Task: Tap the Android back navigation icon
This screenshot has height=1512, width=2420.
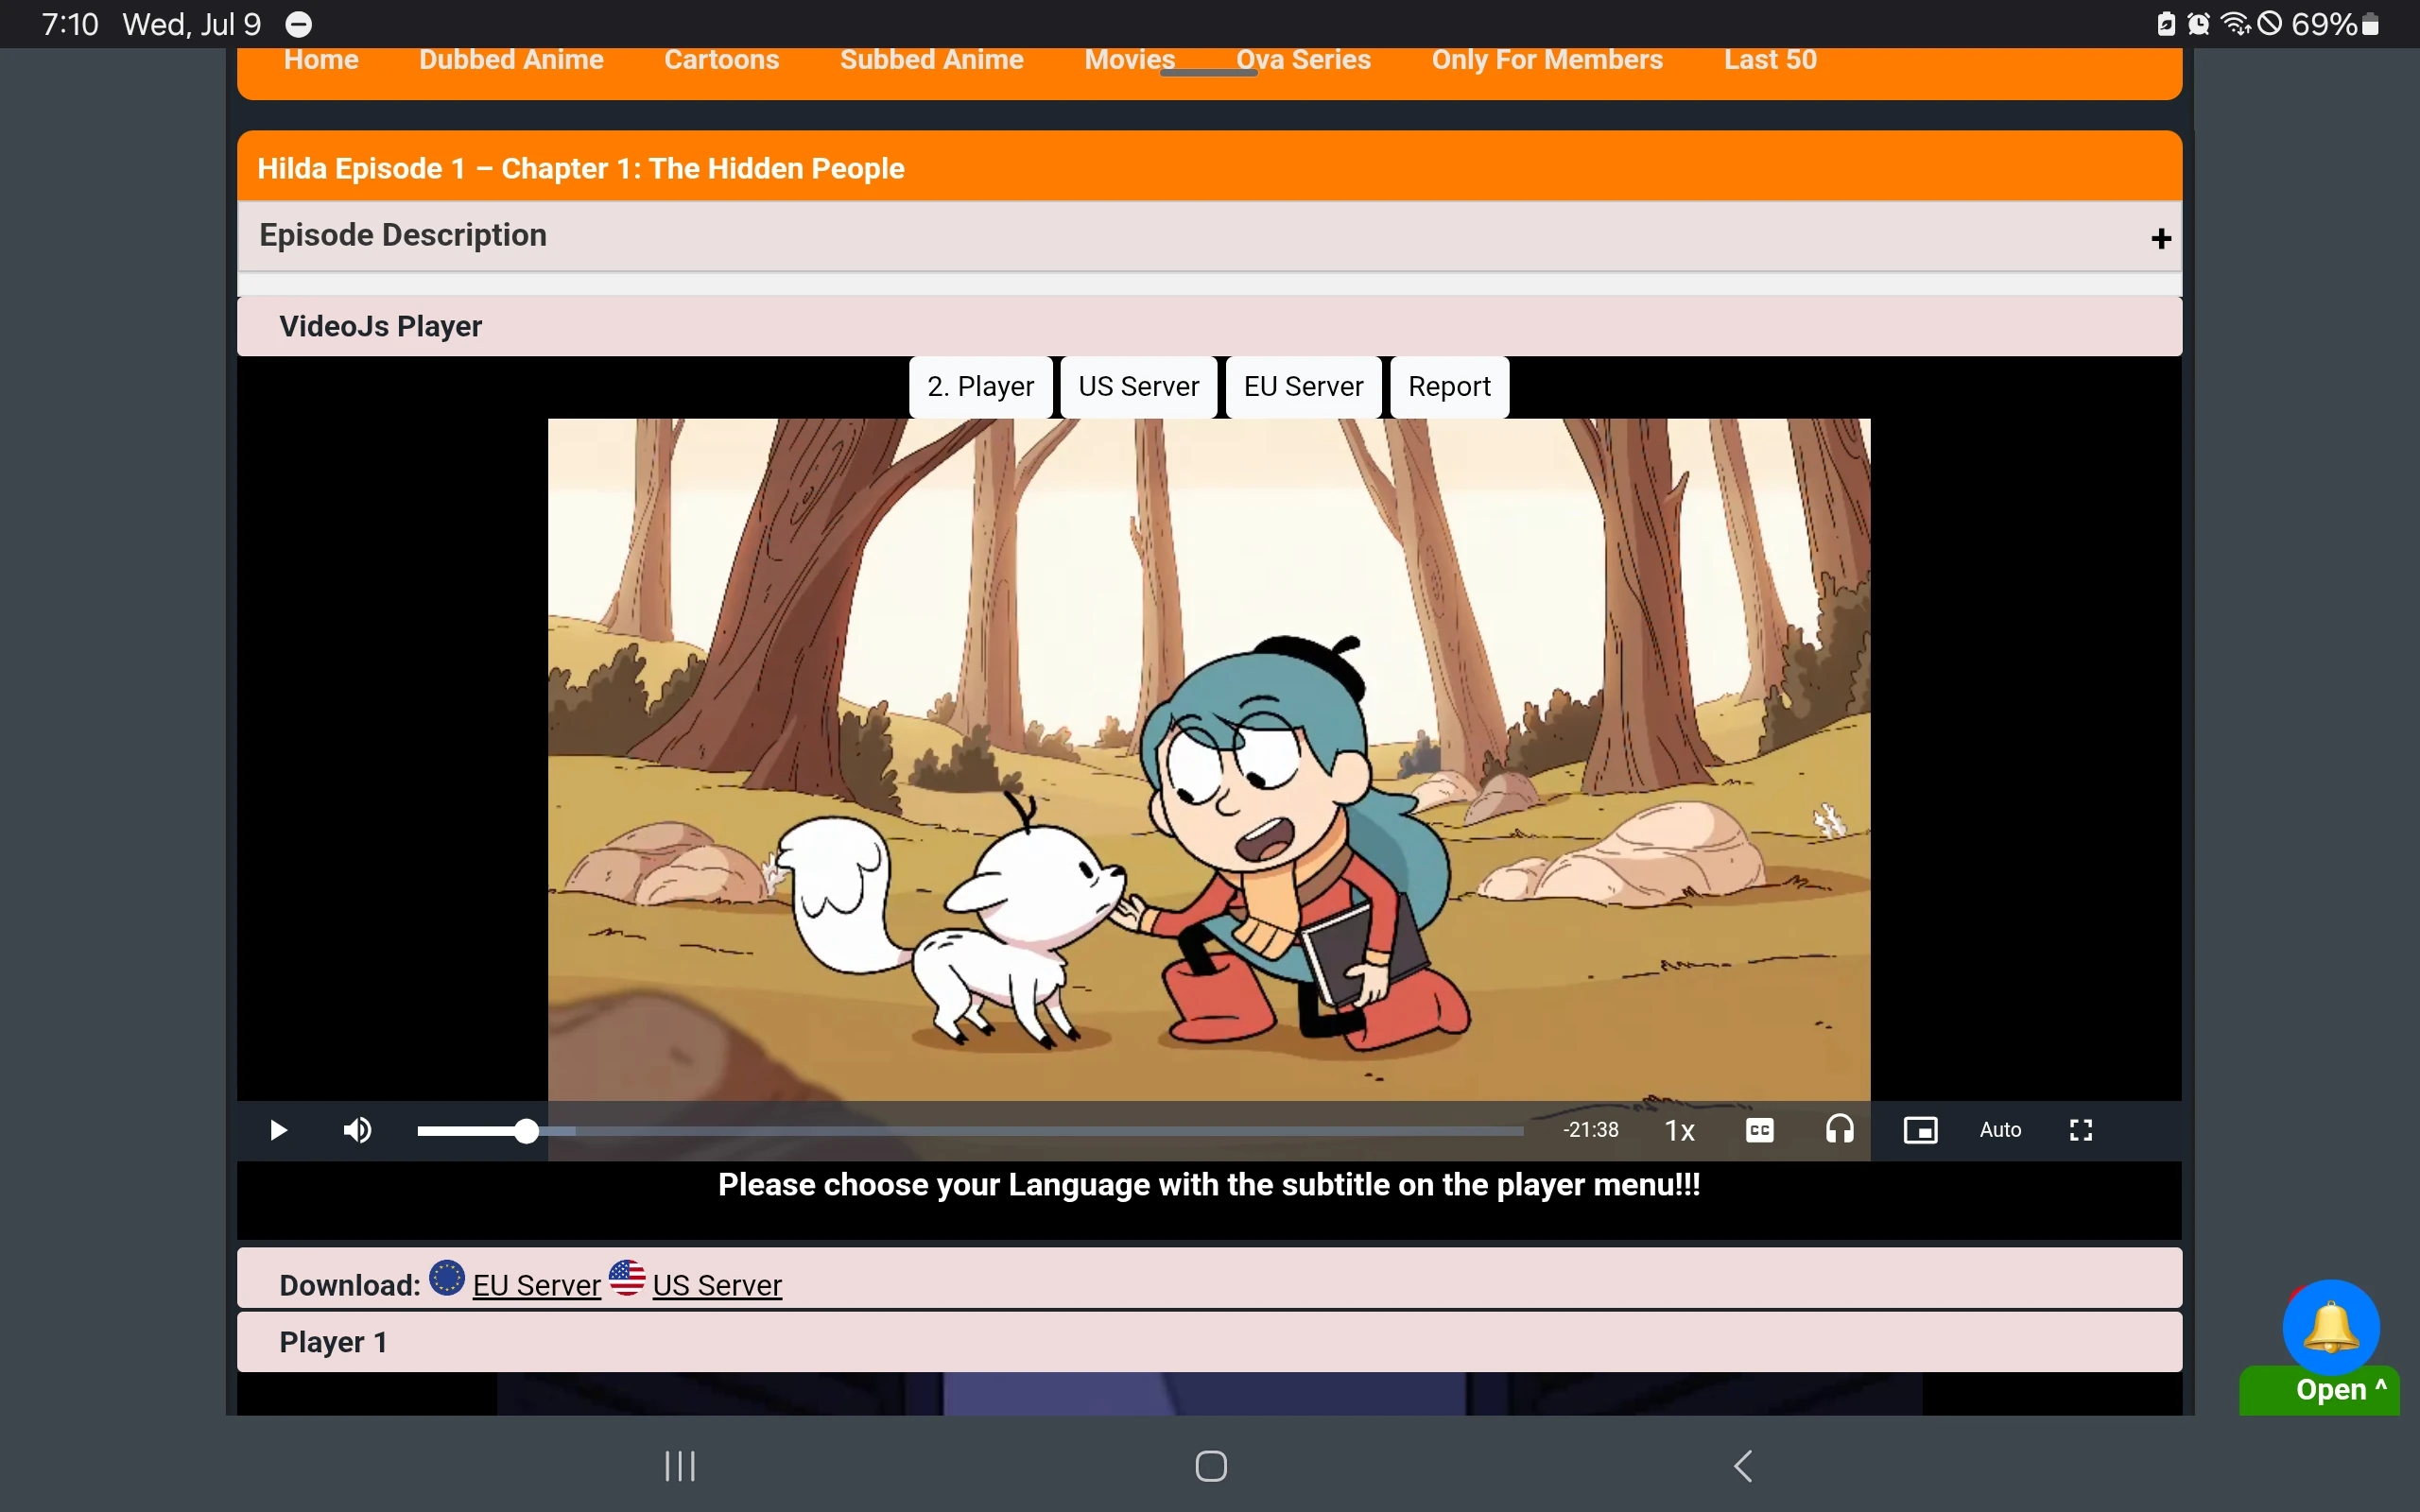Action: pyautogui.click(x=1743, y=1466)
